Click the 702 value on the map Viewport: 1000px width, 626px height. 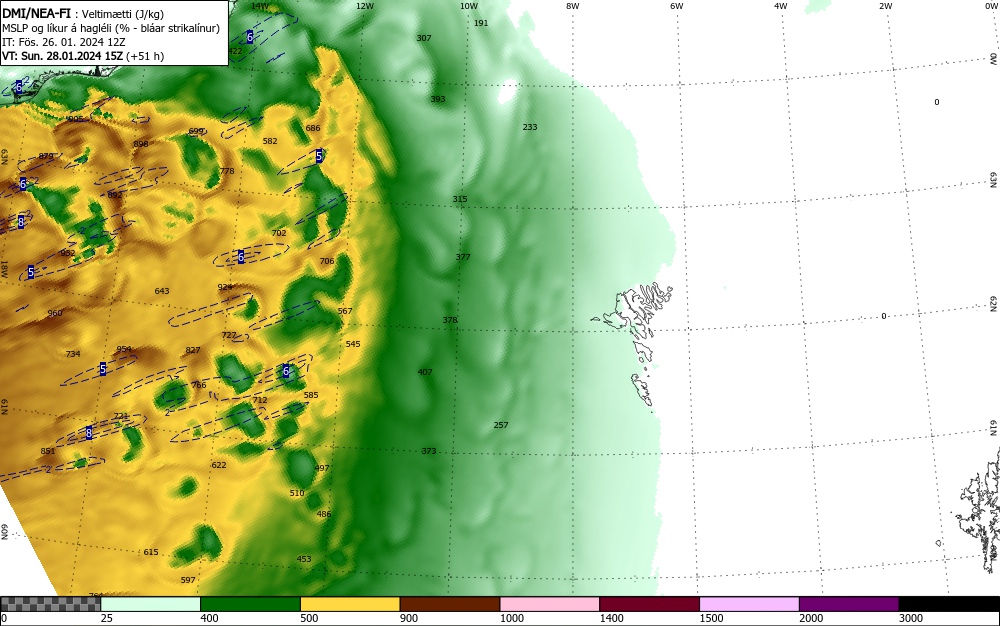point(279,233)
